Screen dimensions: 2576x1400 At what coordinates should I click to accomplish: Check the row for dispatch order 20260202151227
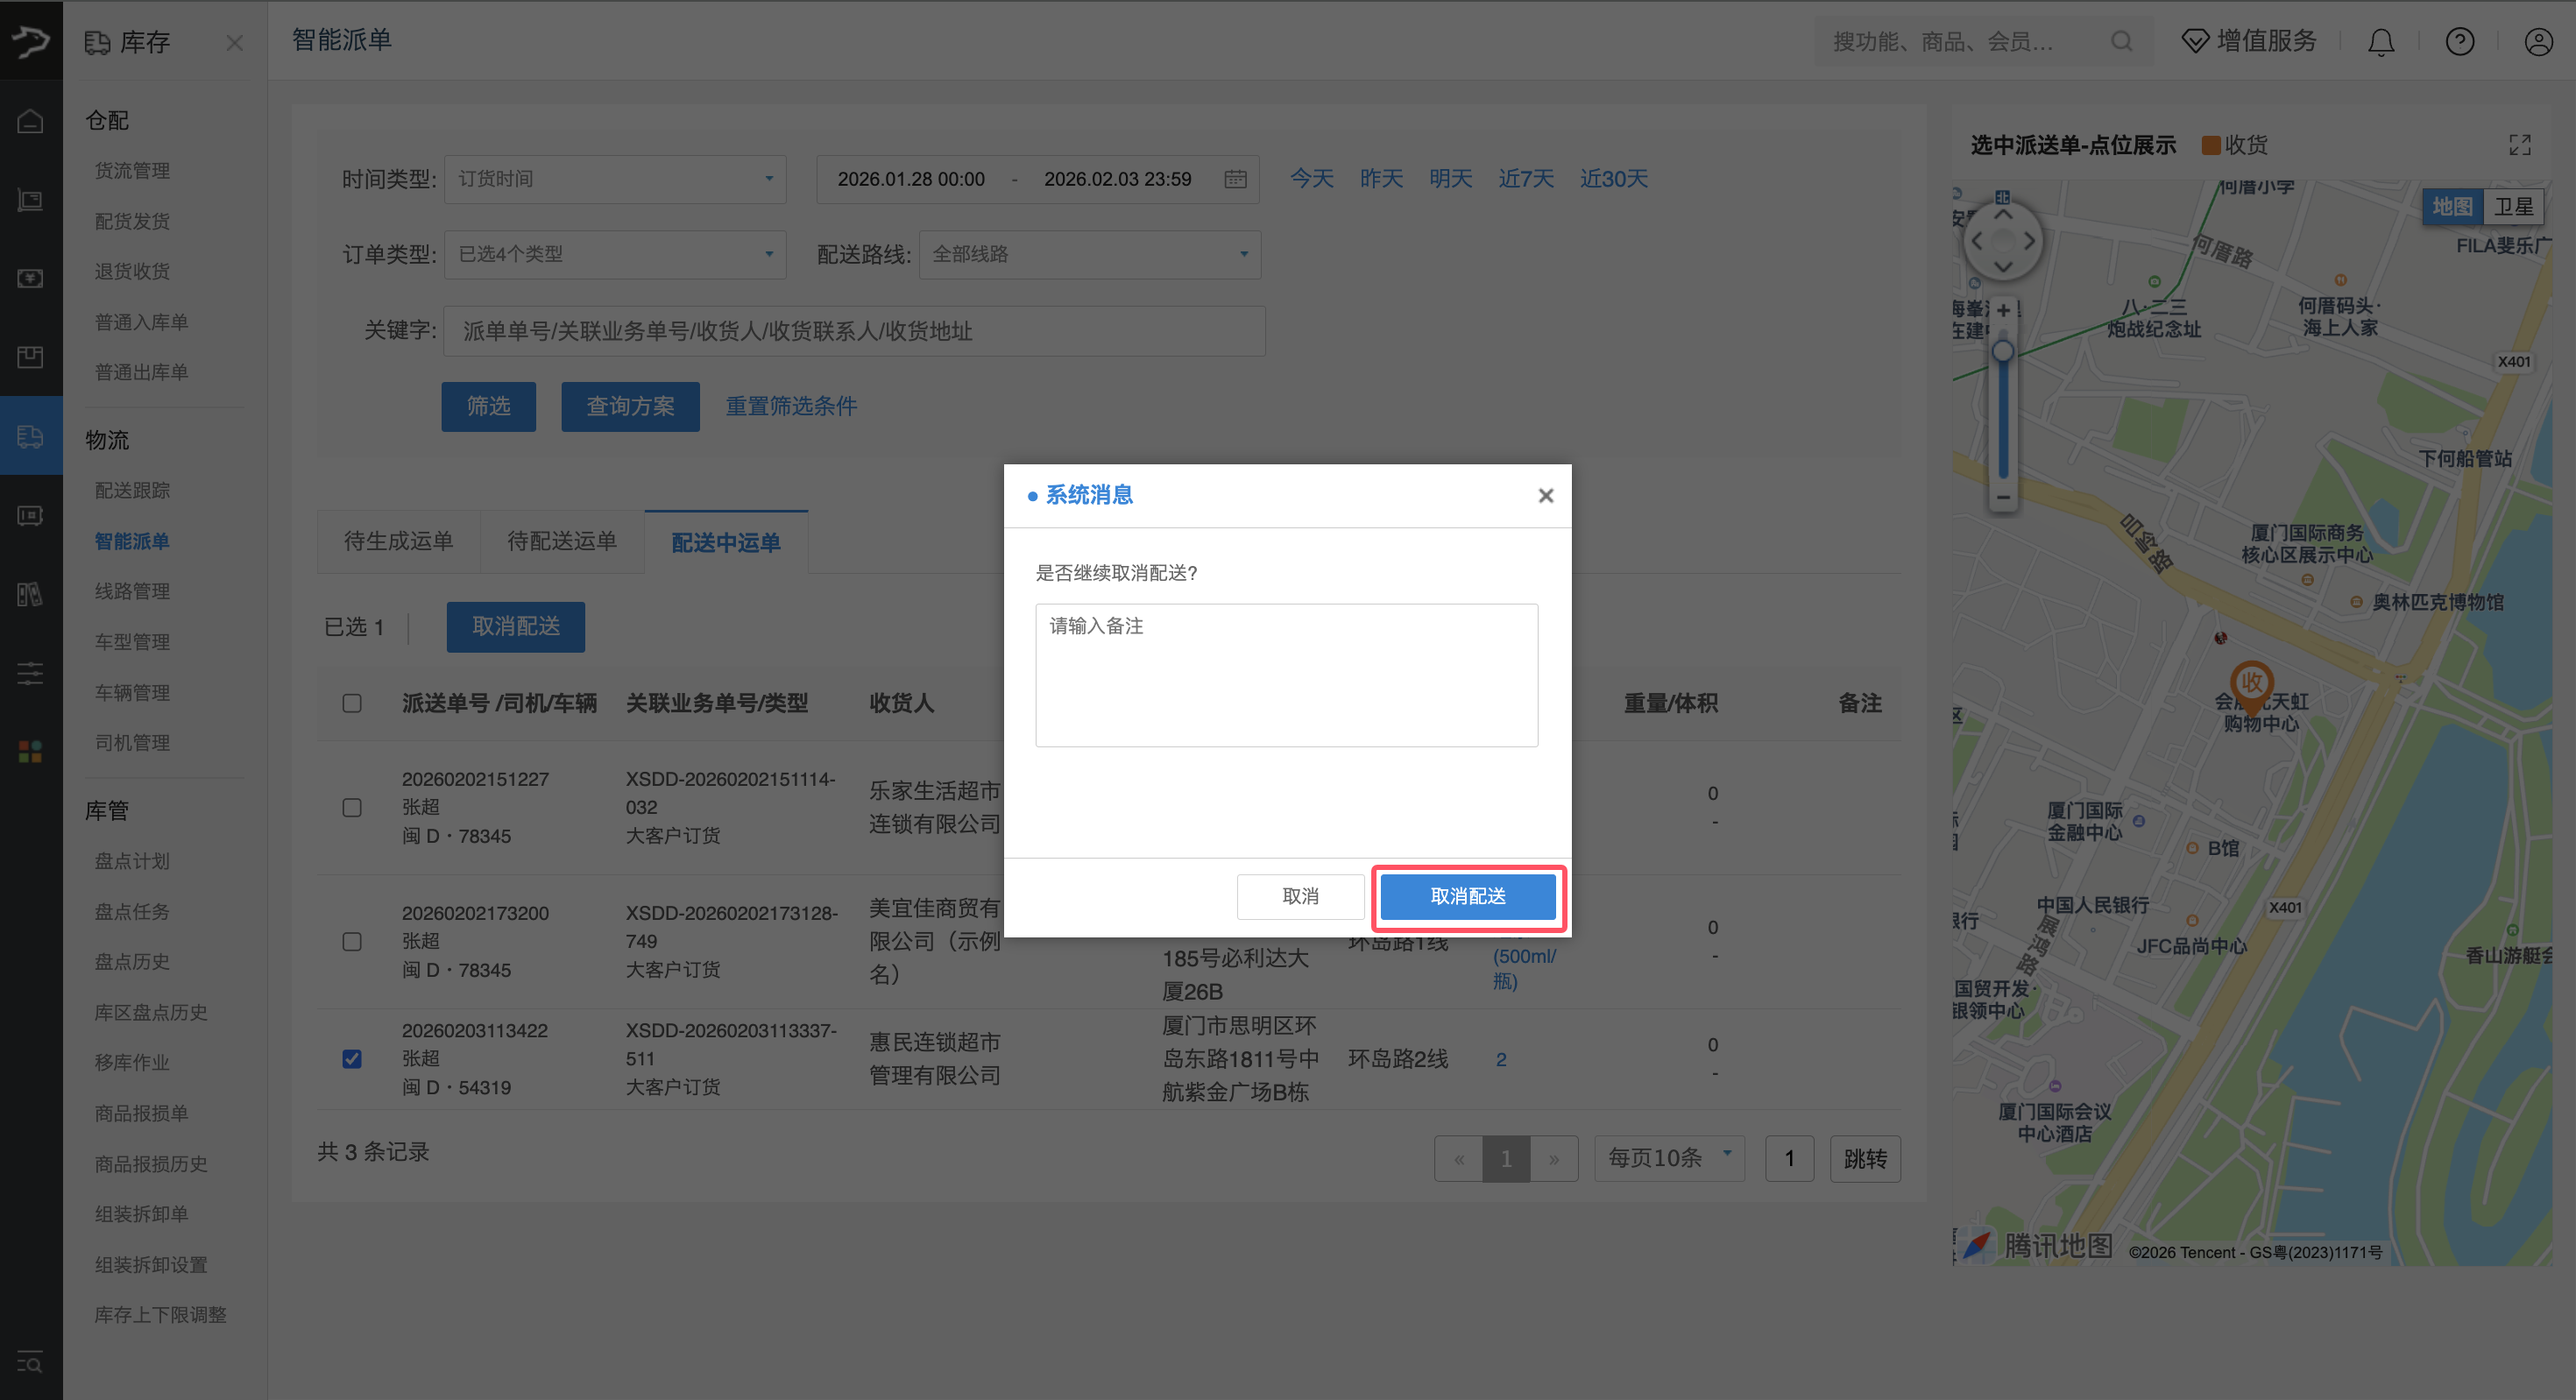click(352, 807)
